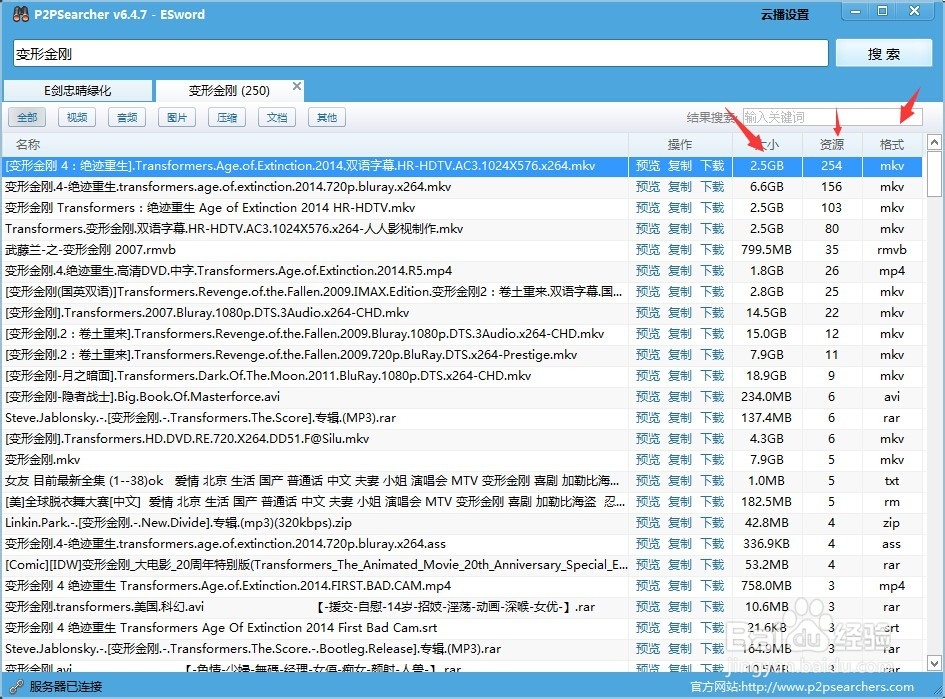Viewport: 945px width, 699px height.
Task: Download Linkin.Park New.Divide zip file
Action: click(x=712, y=523)
